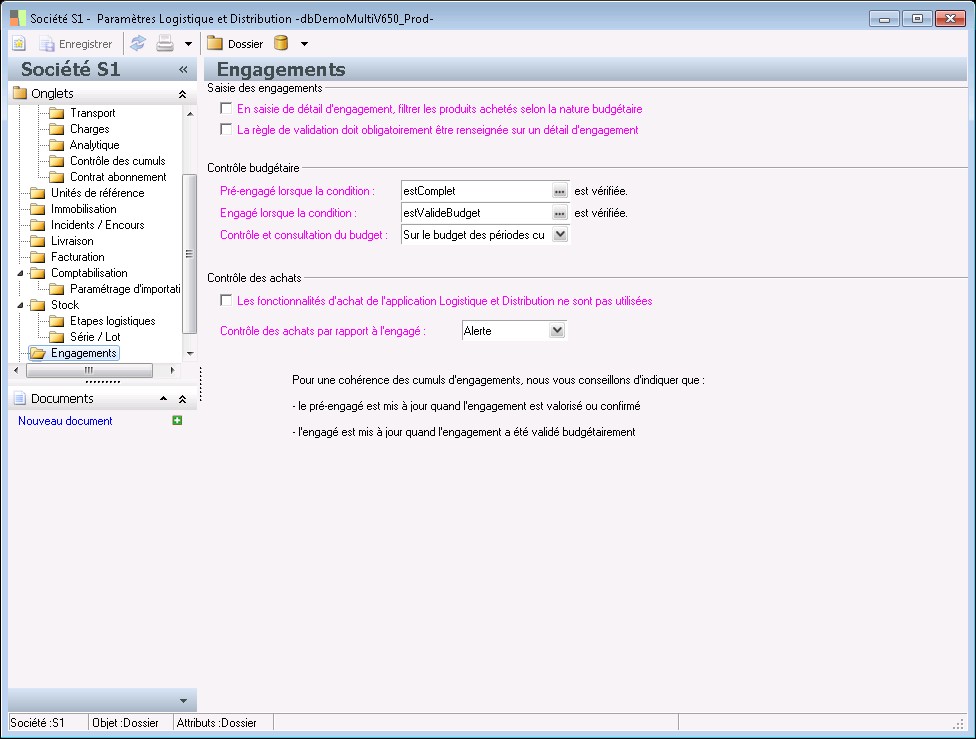Click the Objet :Dossier status bar entry
Screen dimensions: 976x739
click(x=125, y=723)
